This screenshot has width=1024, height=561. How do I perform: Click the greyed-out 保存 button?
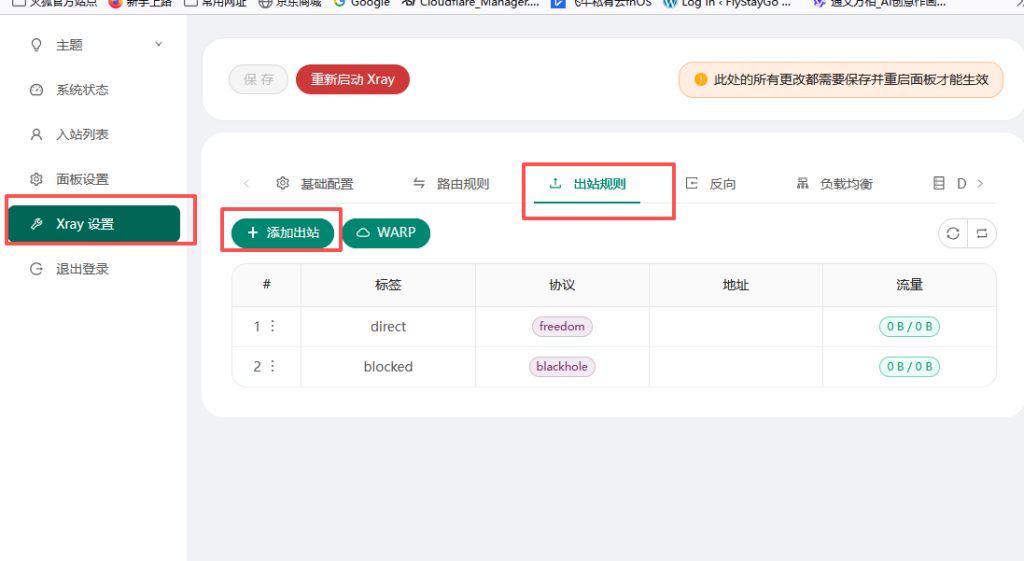pos(258,80)
